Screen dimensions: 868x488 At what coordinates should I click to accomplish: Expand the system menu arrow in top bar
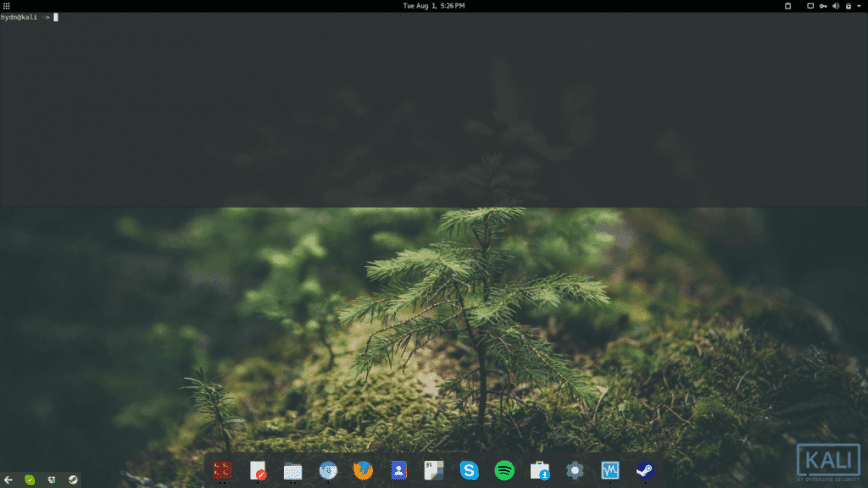coord(859,6)
